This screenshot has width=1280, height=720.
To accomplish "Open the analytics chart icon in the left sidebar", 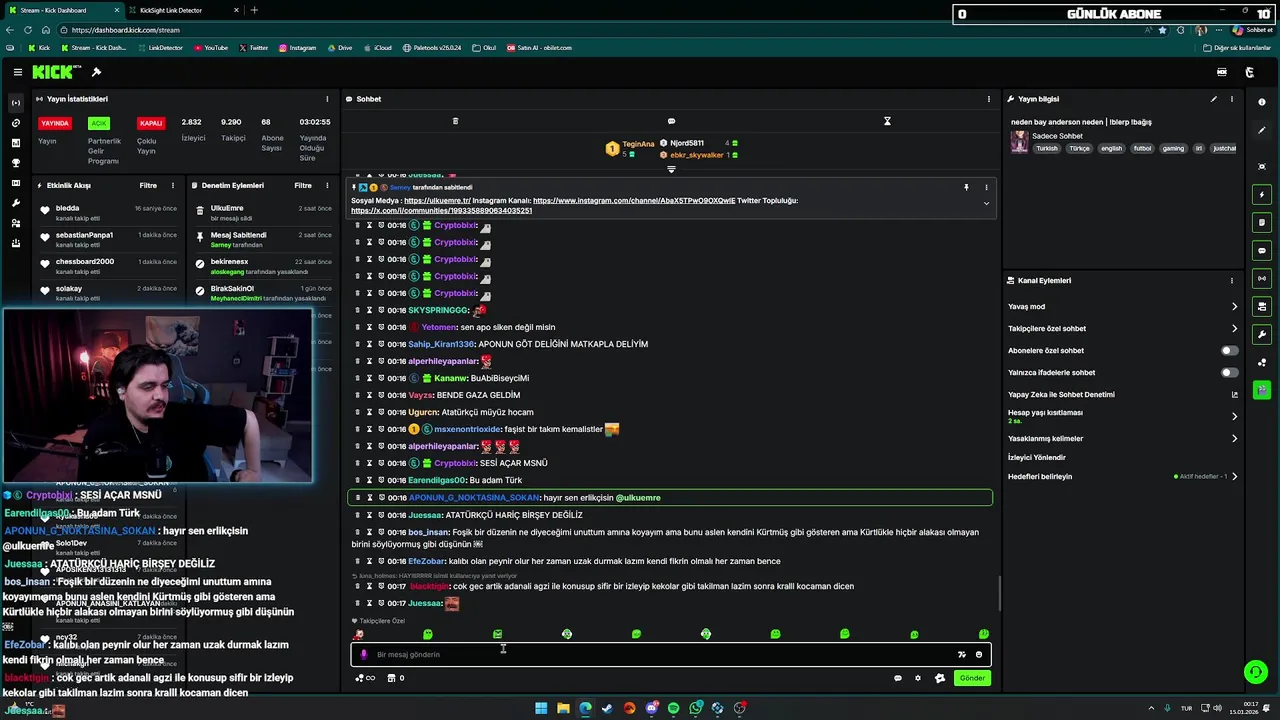I will click(15, 143).
